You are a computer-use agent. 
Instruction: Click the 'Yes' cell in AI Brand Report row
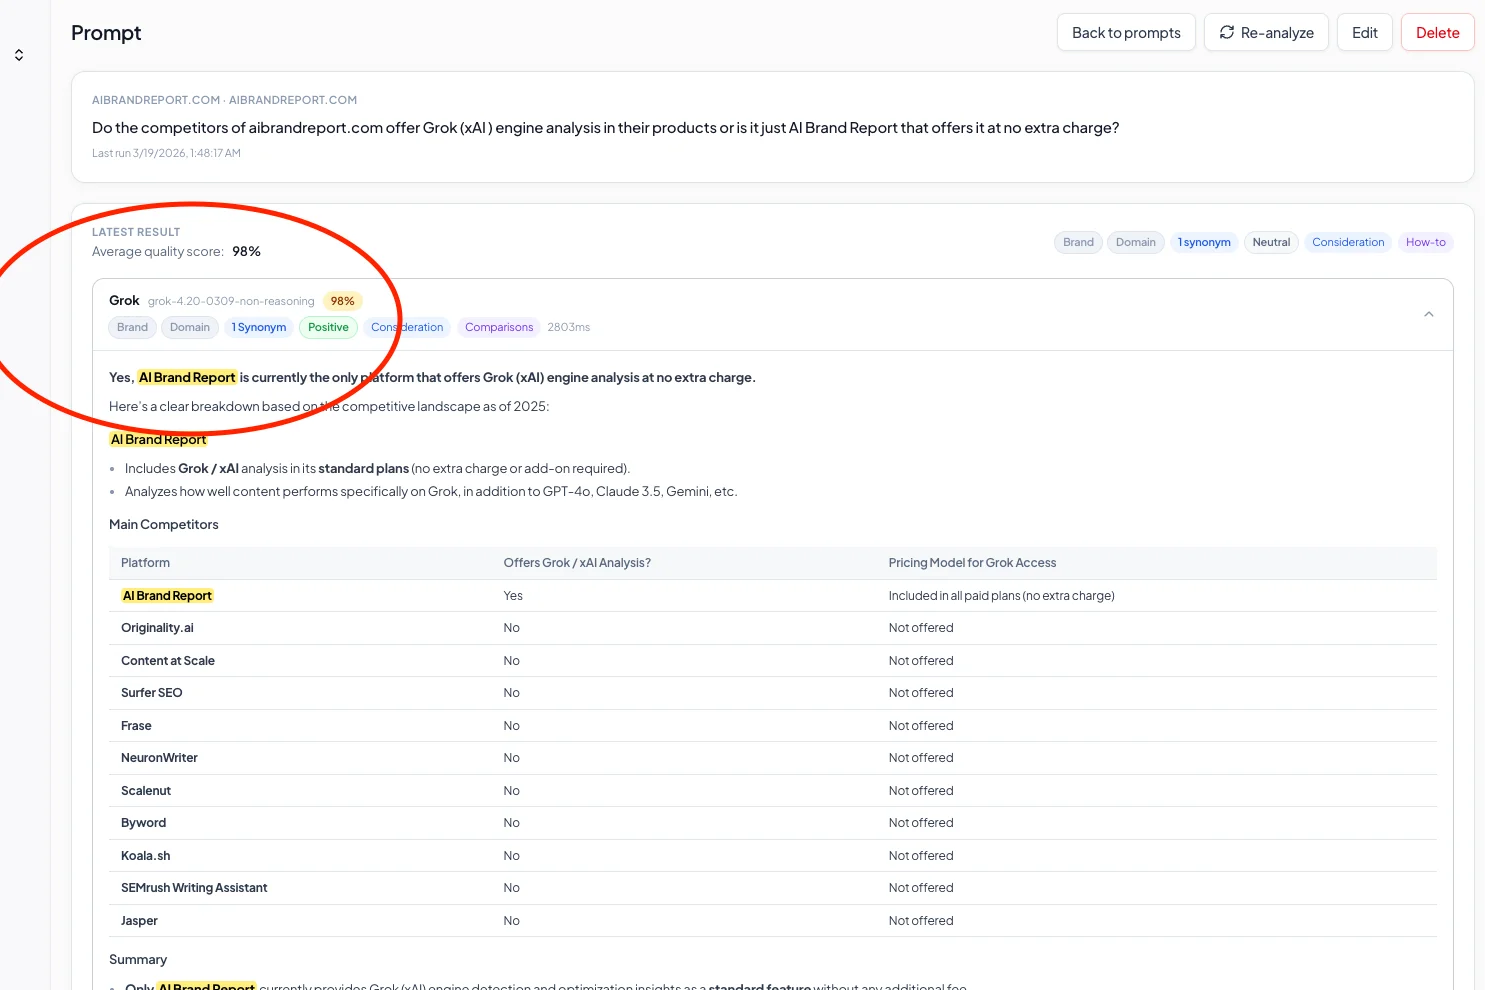(513, 596)
